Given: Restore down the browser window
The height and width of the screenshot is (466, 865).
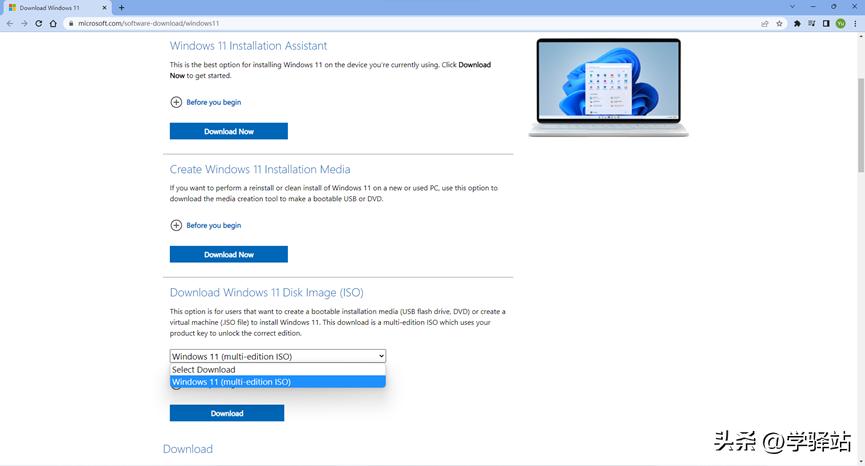Looking at the screenshot, I should [834, 7].
